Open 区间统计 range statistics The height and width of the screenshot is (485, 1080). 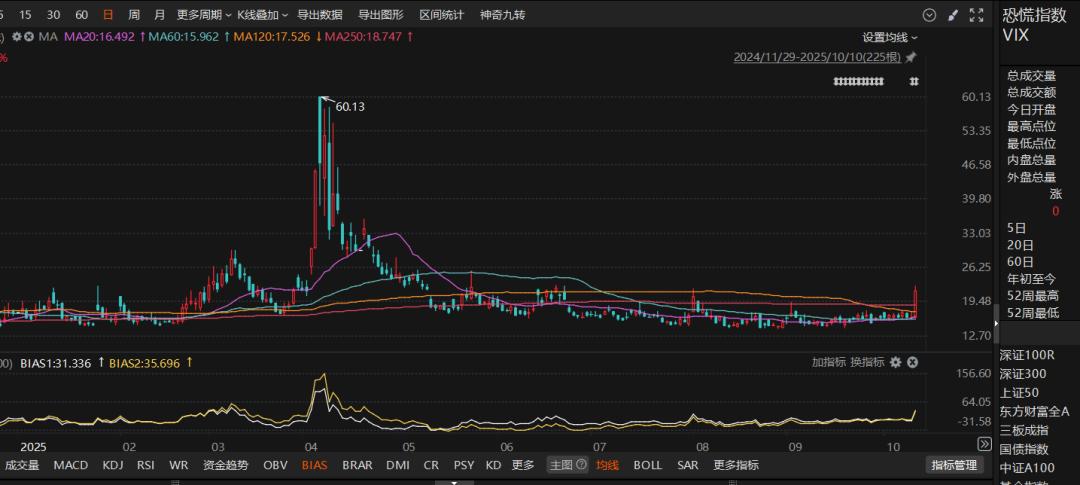[x=442, y=14]
